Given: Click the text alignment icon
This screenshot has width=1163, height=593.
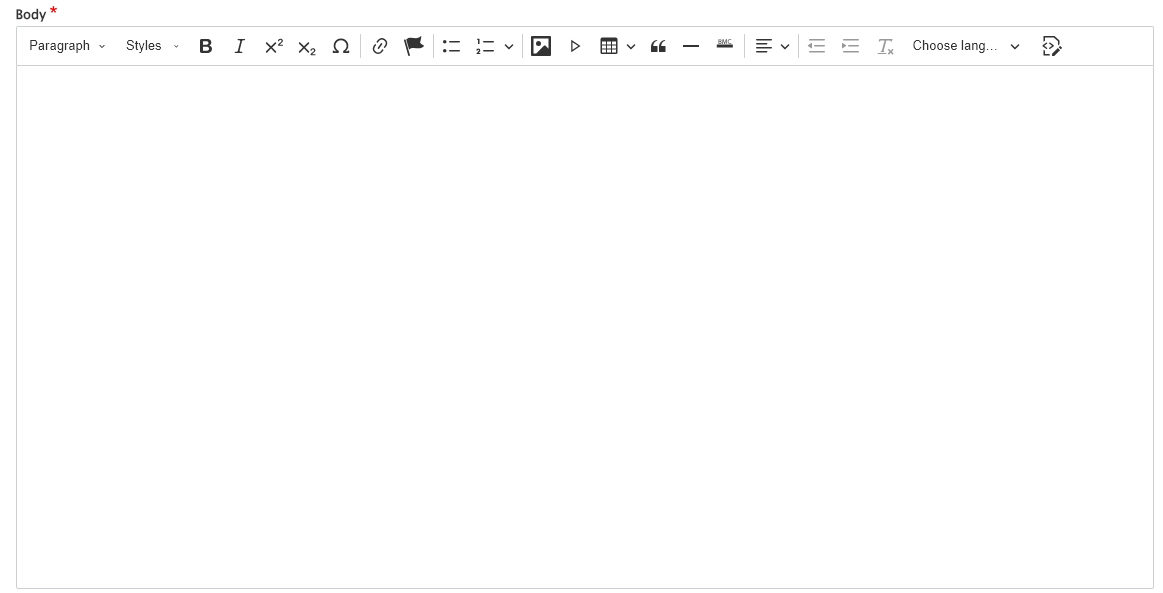Looking at the screenshot, I should (x=764, y=46).
